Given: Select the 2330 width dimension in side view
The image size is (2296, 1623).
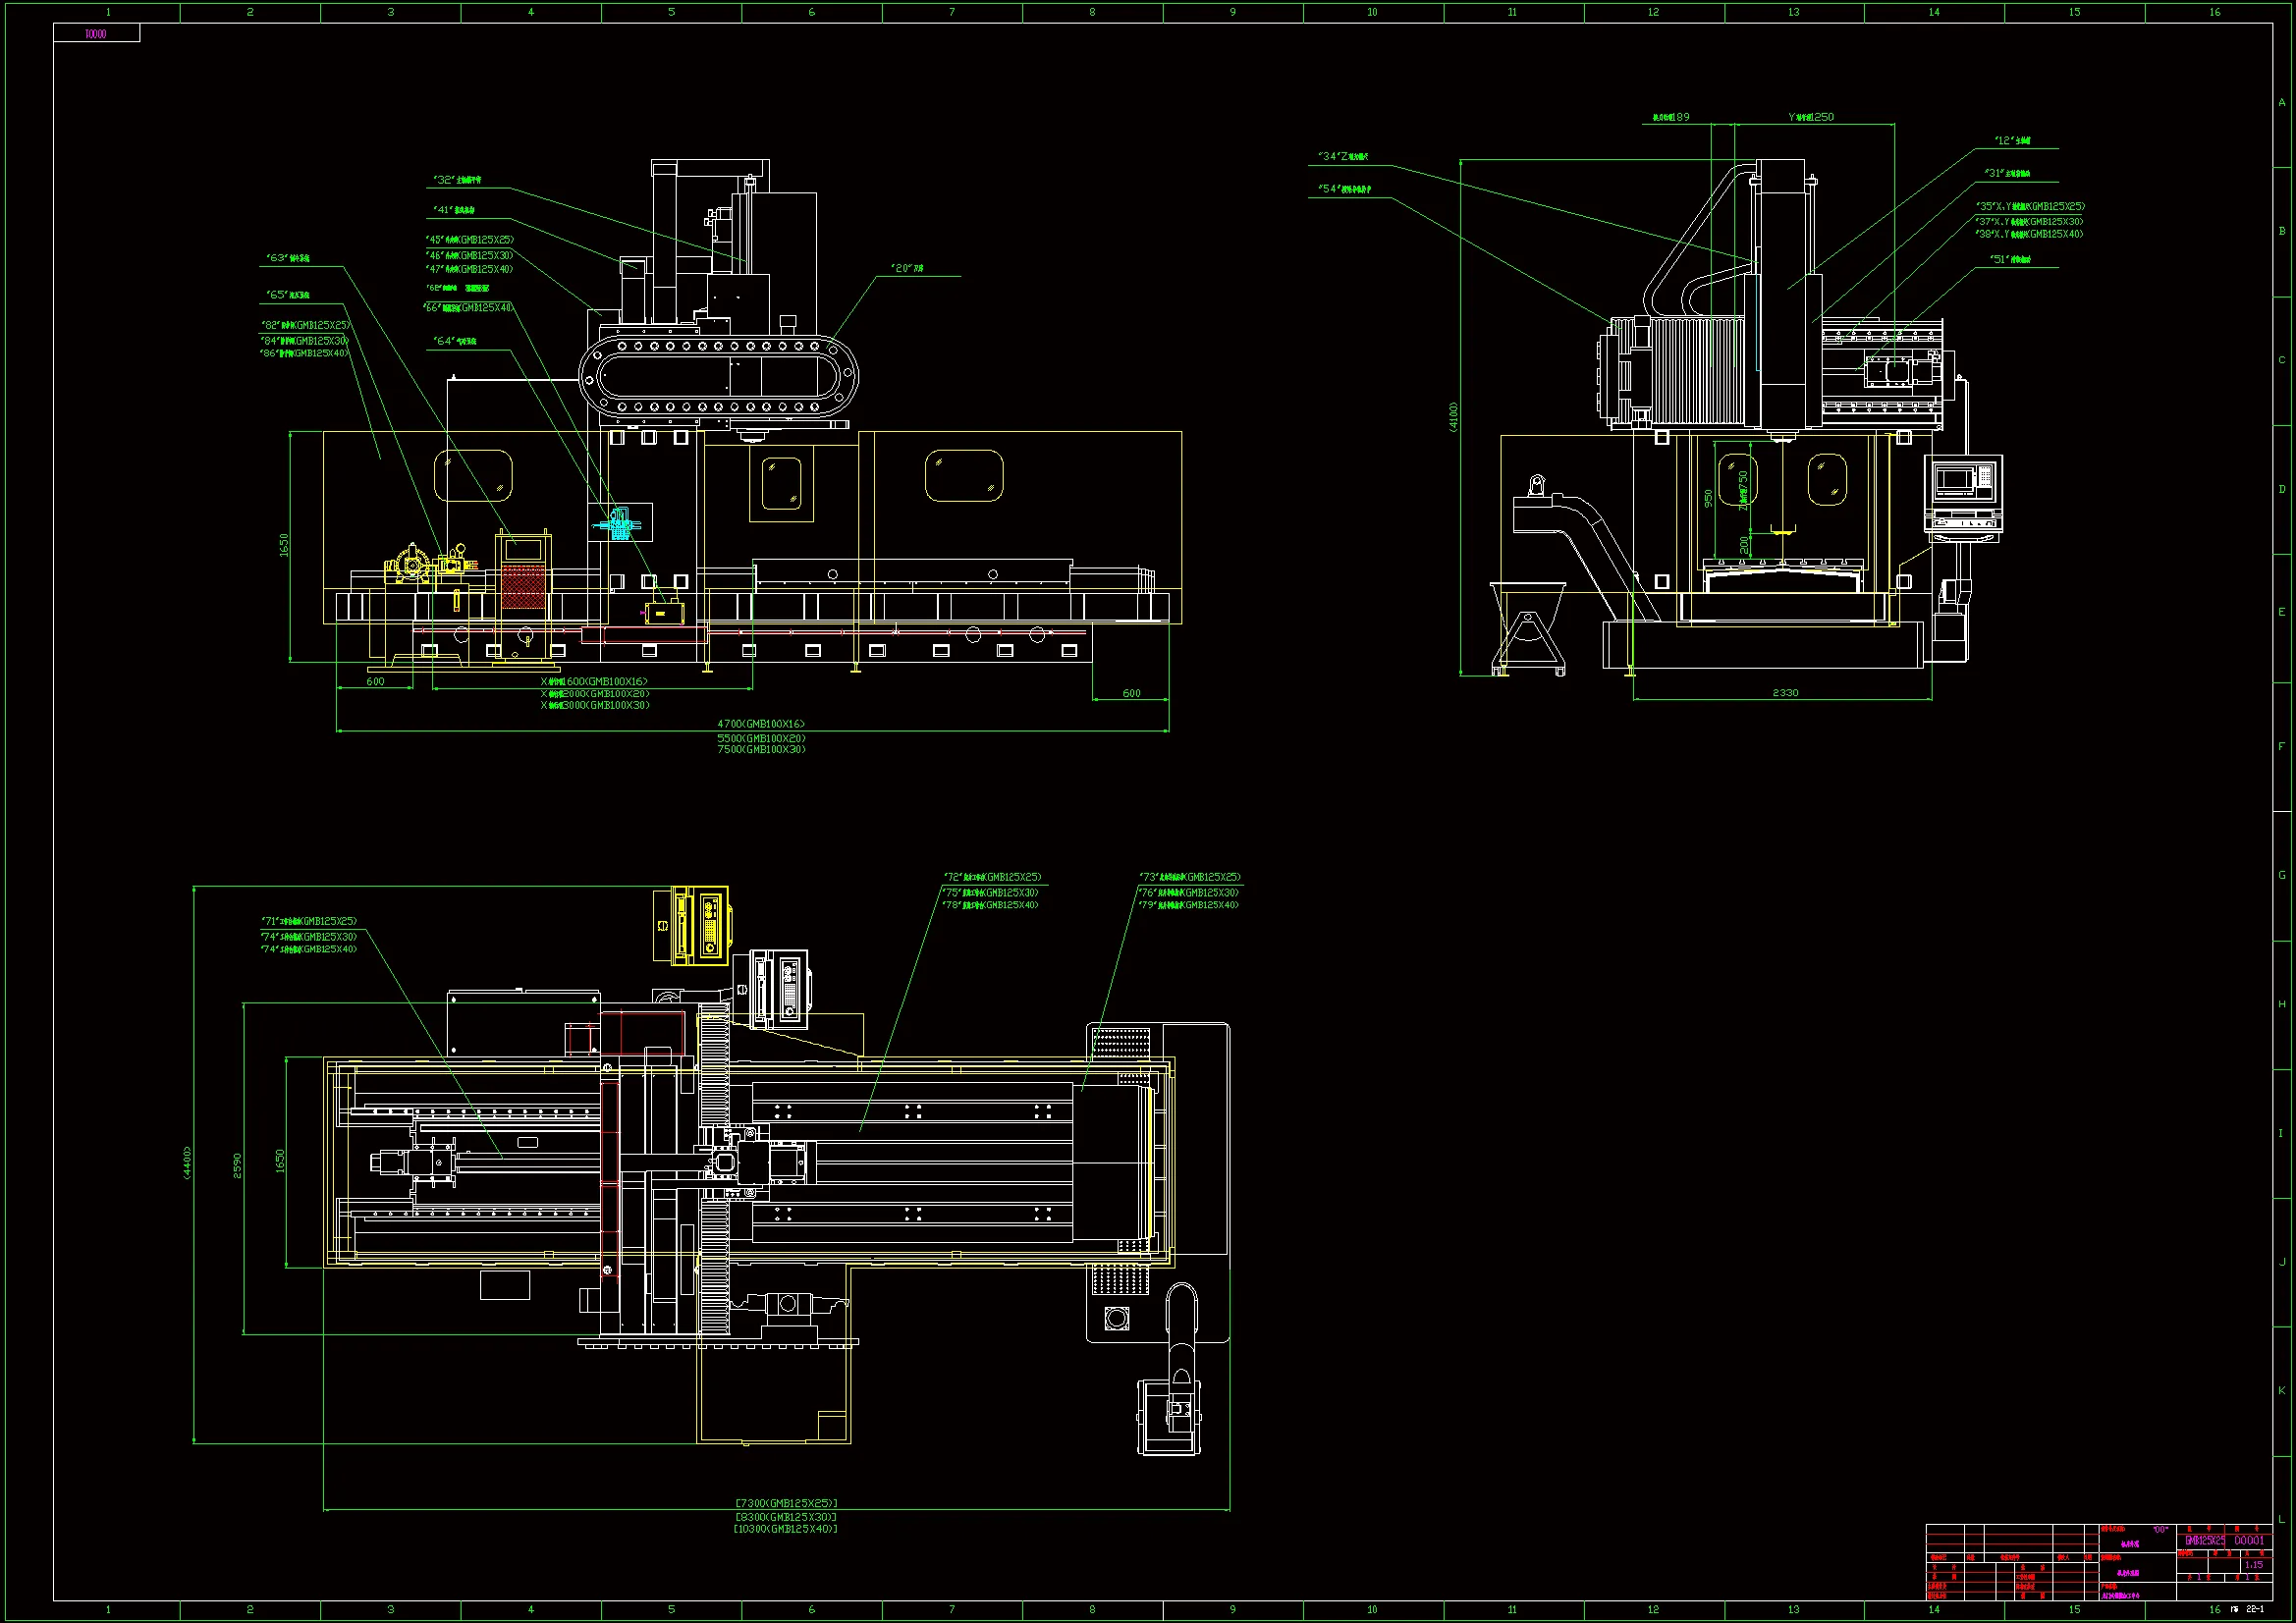Looking at the screenshot, I should [x=1785, y=693].
